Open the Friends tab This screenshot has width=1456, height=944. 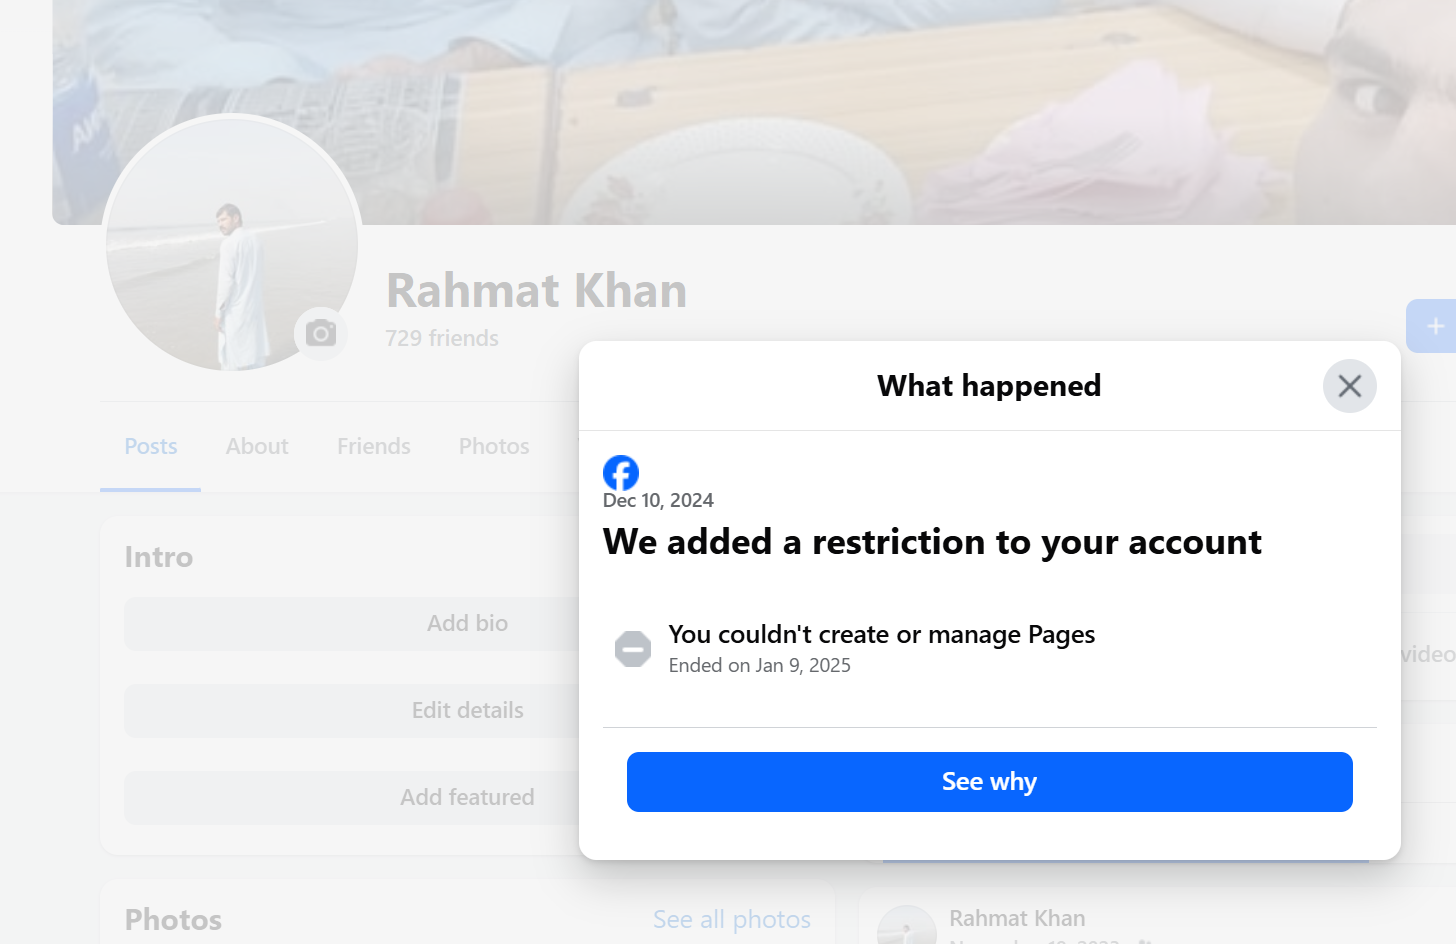[374, 446]
